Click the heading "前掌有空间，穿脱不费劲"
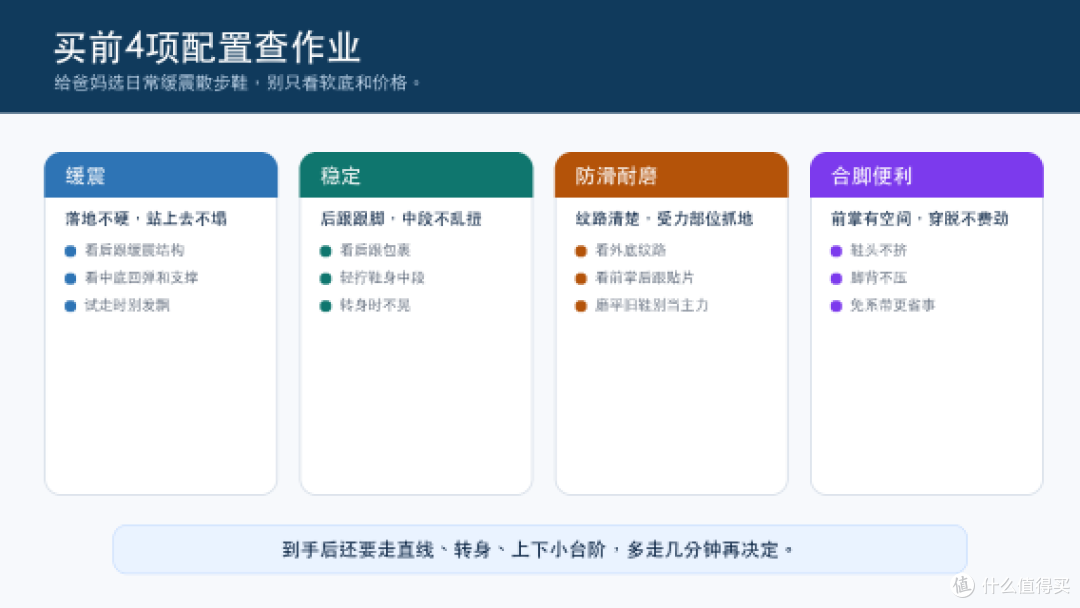Screen dimensions: 1080x608 pos(920,219)
